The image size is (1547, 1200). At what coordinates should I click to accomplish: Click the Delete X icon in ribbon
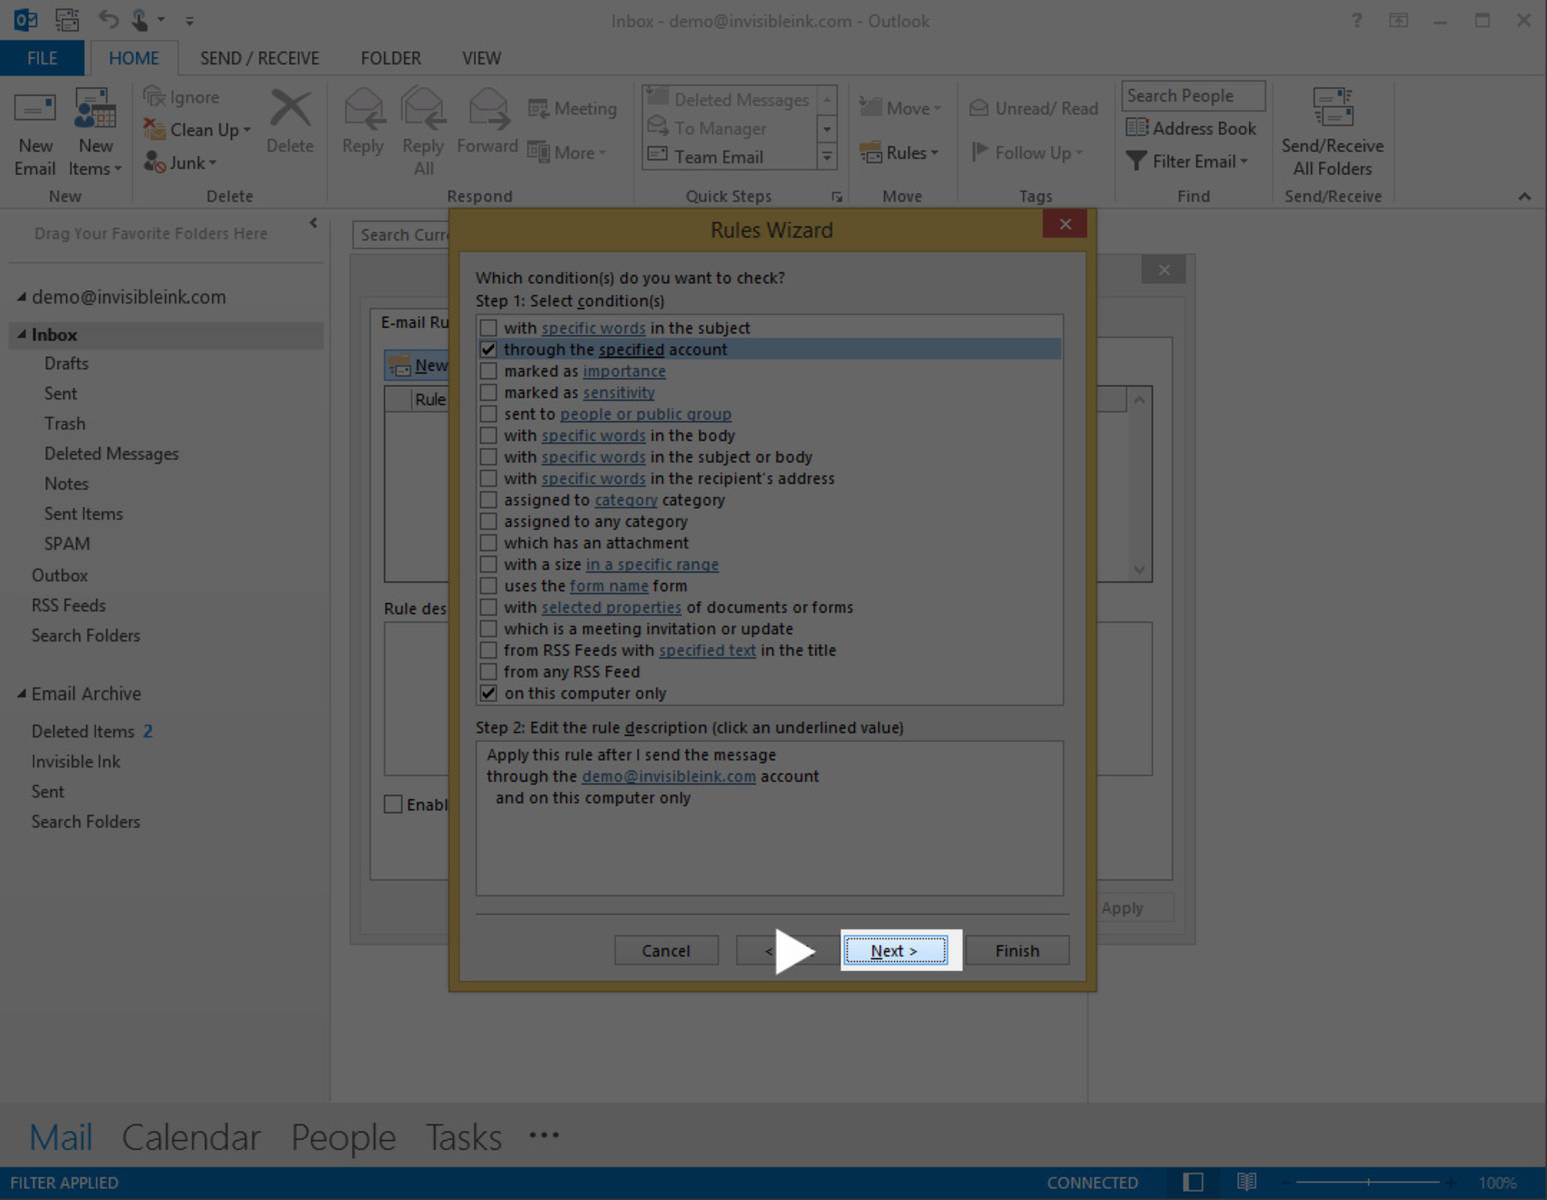point(290,108)
